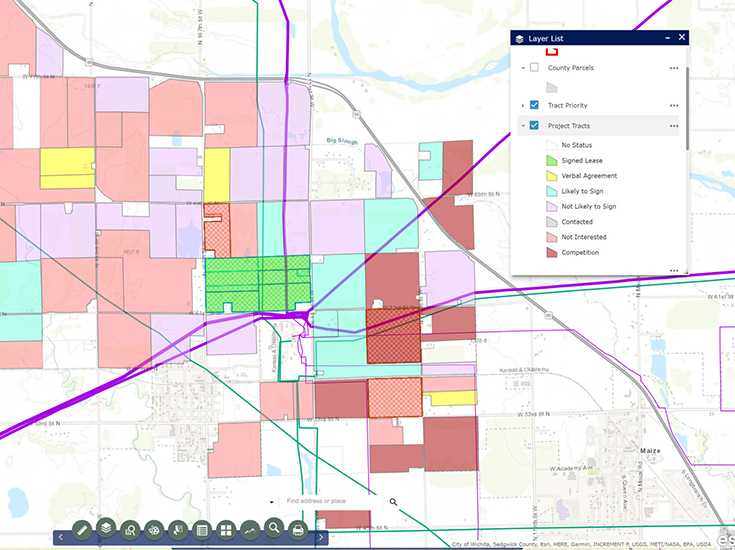
Task: Click the Layer List stack icon in header
Action: click(519, 39)
